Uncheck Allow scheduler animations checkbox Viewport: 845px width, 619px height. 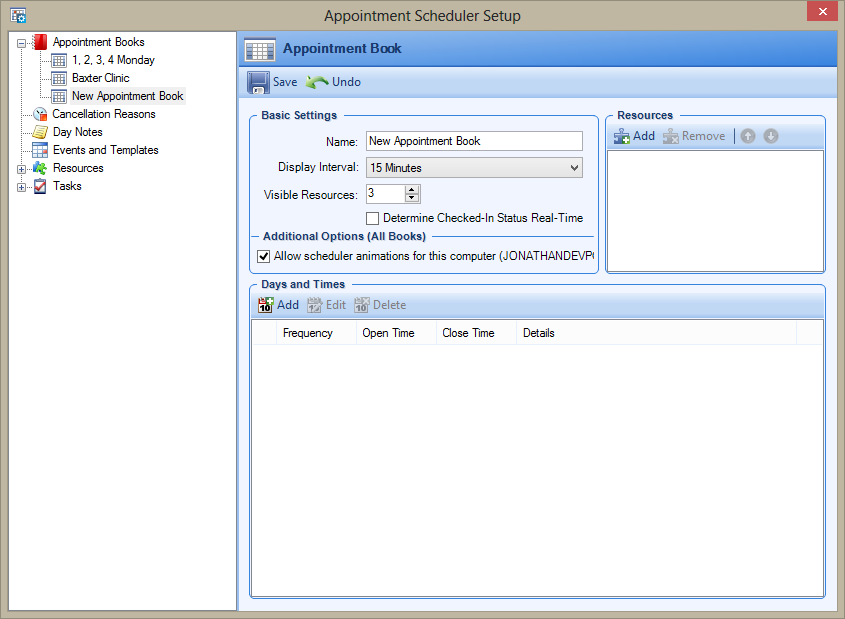(264, 256)
